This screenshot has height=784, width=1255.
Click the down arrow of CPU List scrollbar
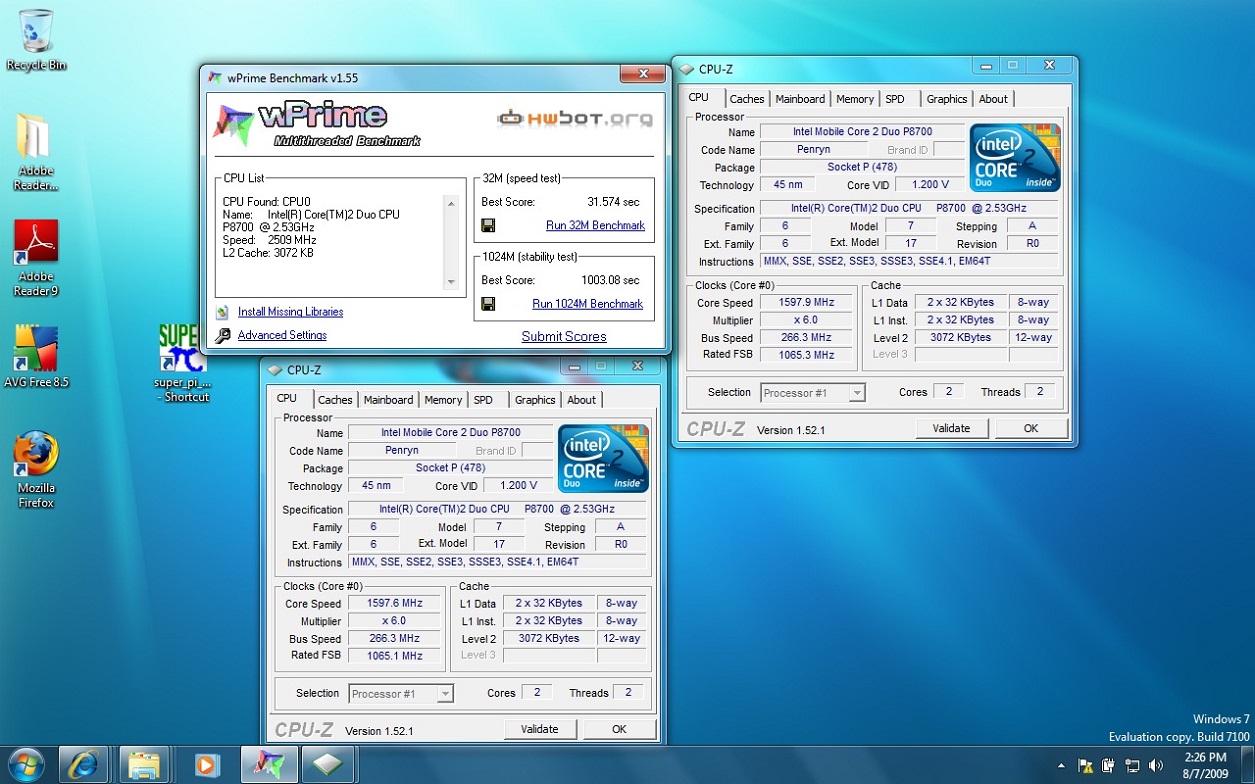click(x=451, y=282)
